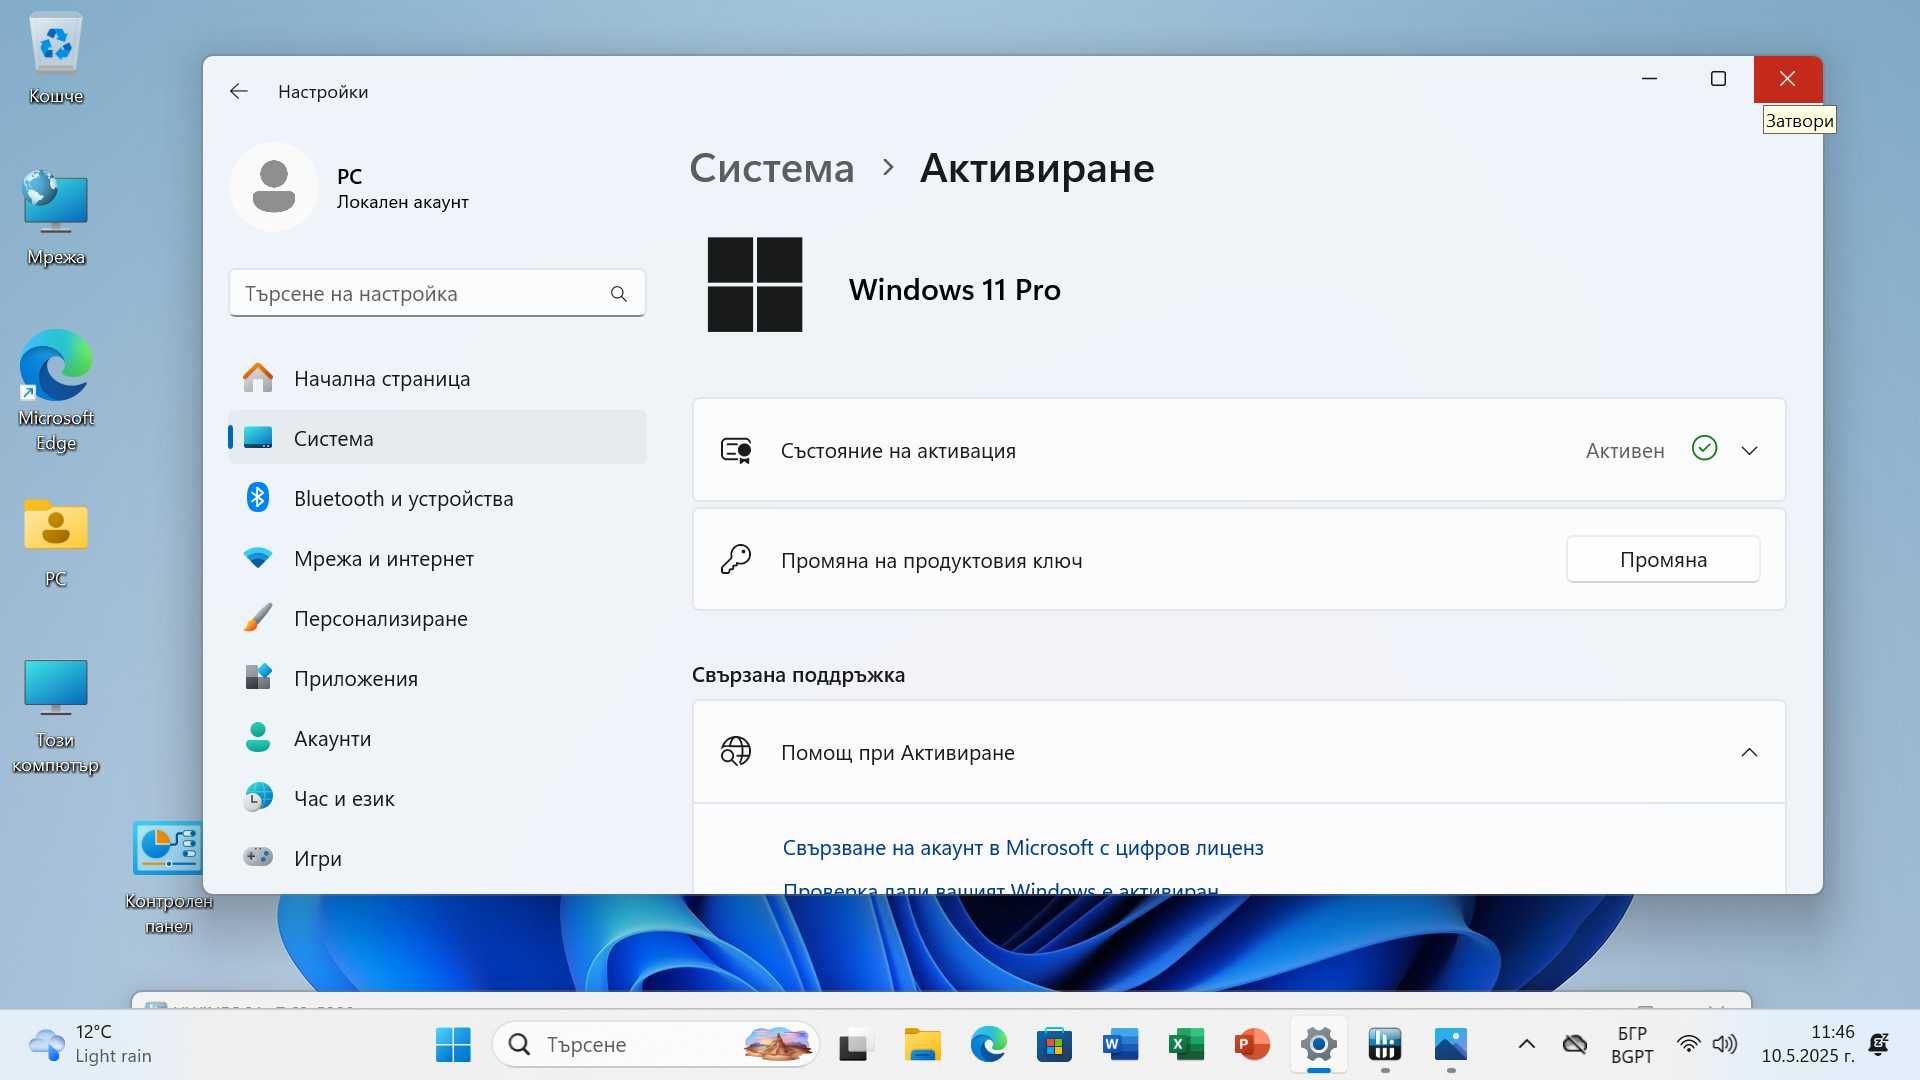Viewport: 1920px width, 1080px height.
Task: Select the Мрежа и интернет wifi icon
Action: point(258,558)
